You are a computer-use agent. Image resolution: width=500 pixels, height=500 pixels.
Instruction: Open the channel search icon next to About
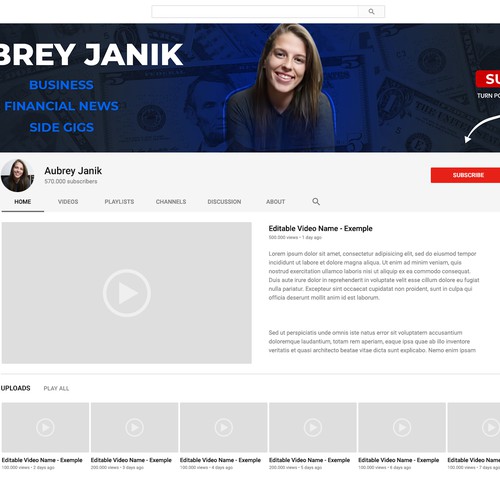click(x=316, y=201)
